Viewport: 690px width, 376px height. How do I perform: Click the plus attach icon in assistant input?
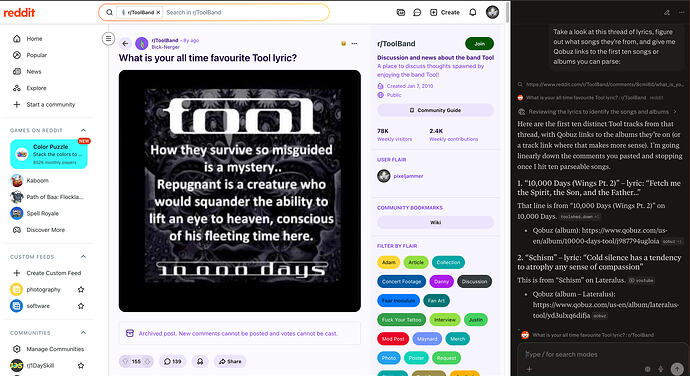coord(529,369)
